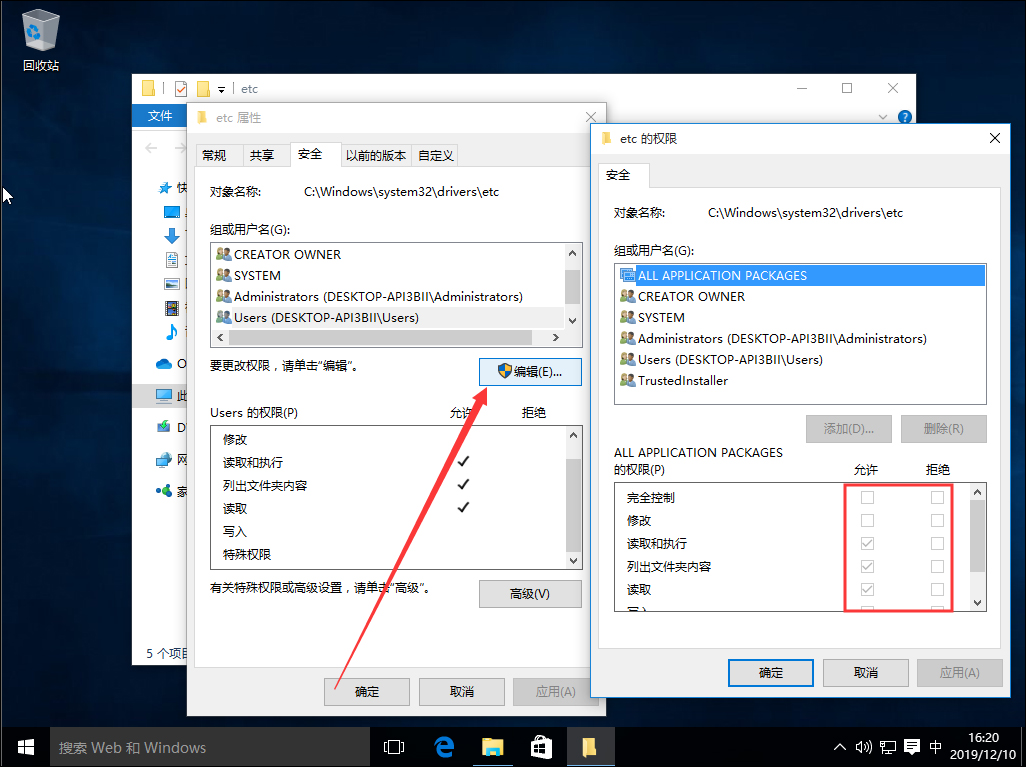Open the Action Center tray icon
This screenshot has height=767, width=1026.
coord(911,746)
